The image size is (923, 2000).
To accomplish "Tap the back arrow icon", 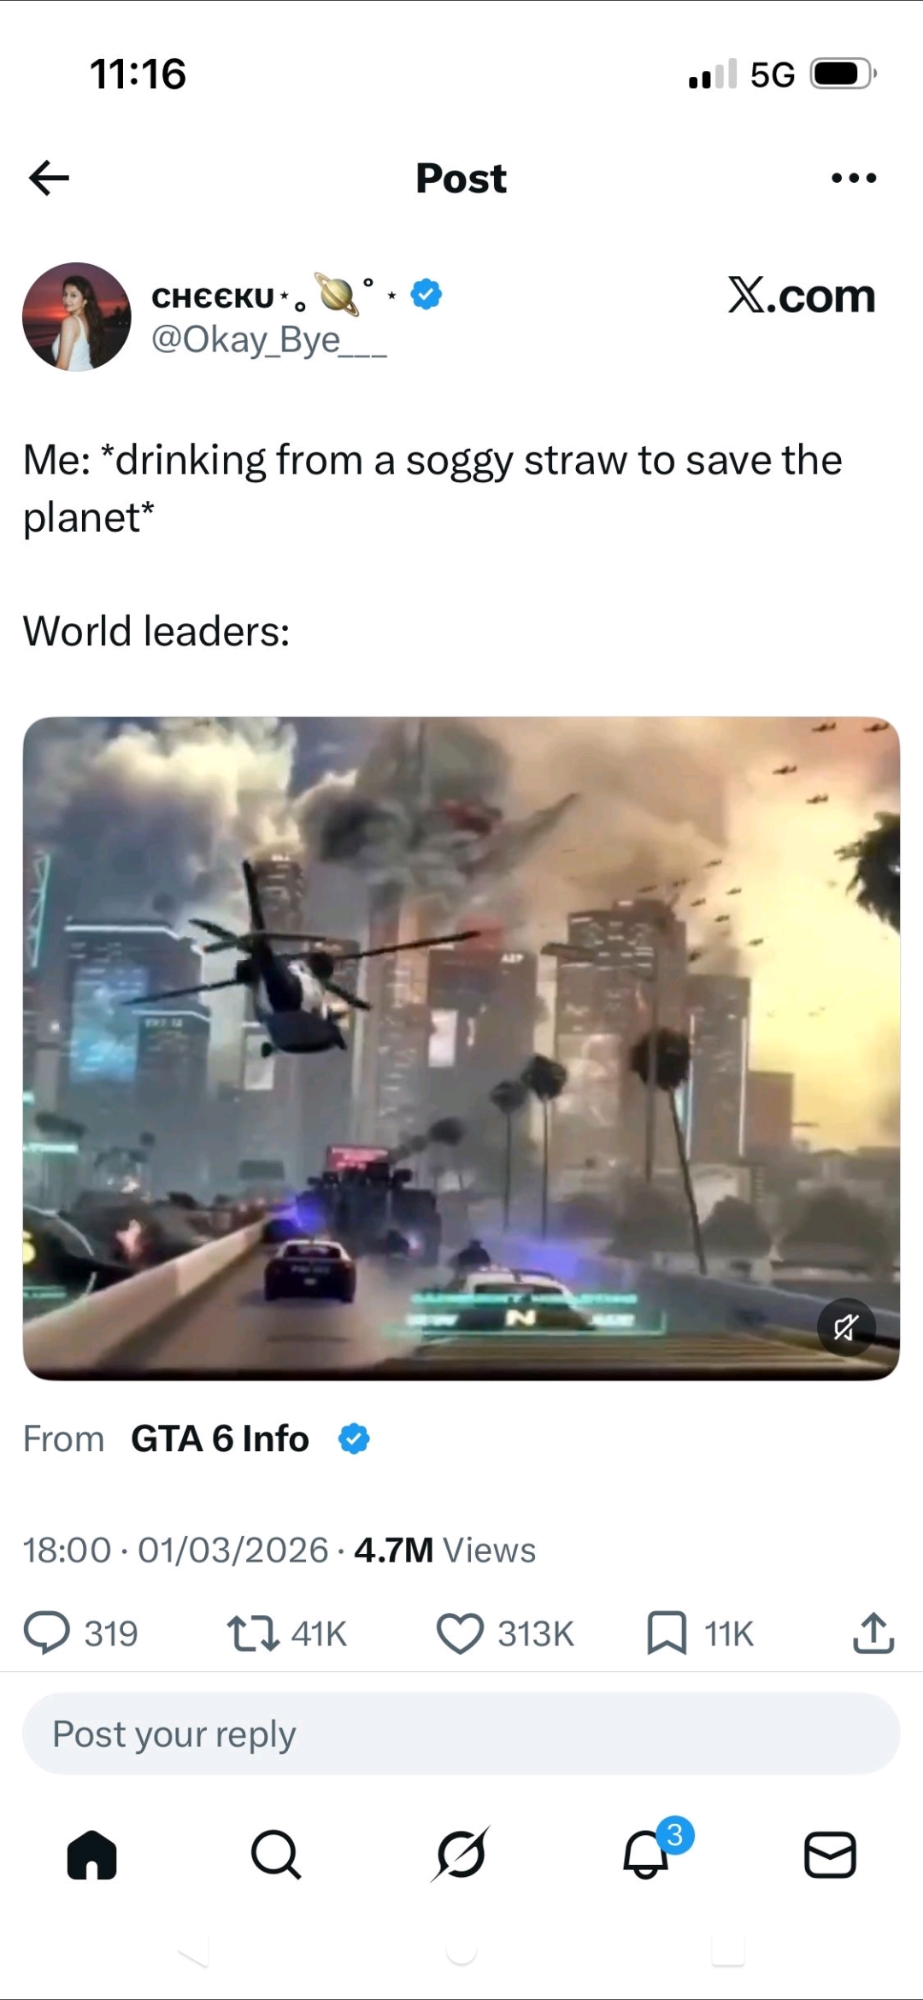I will click(x=49, y=178).
